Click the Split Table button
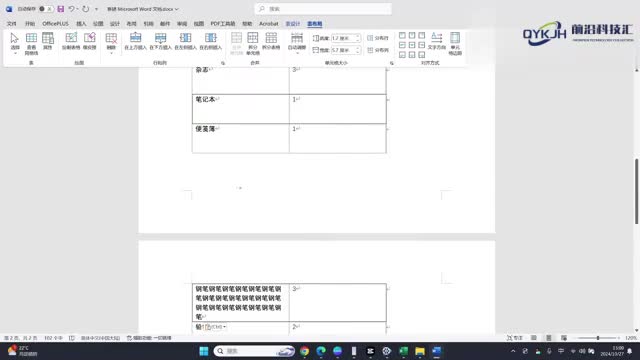 [x=271, y=41]
